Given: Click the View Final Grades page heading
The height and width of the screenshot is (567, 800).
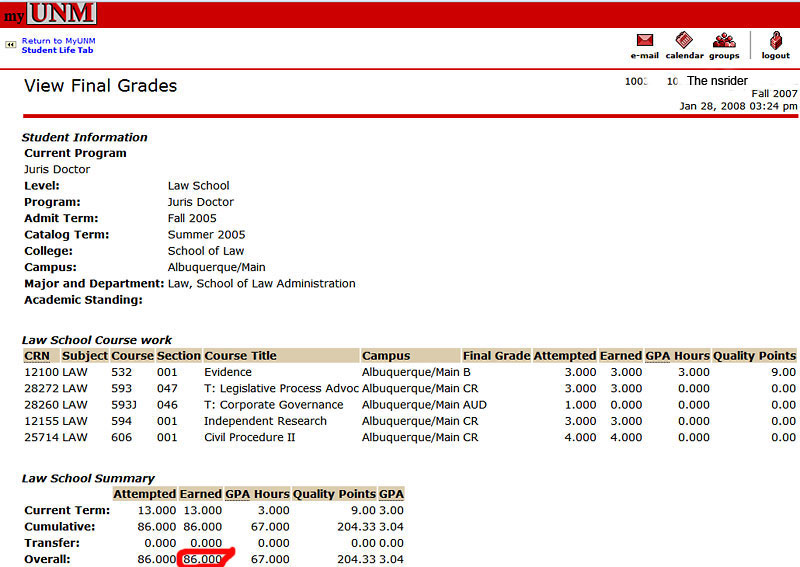Looking at the screenshot, I should 100,86.
